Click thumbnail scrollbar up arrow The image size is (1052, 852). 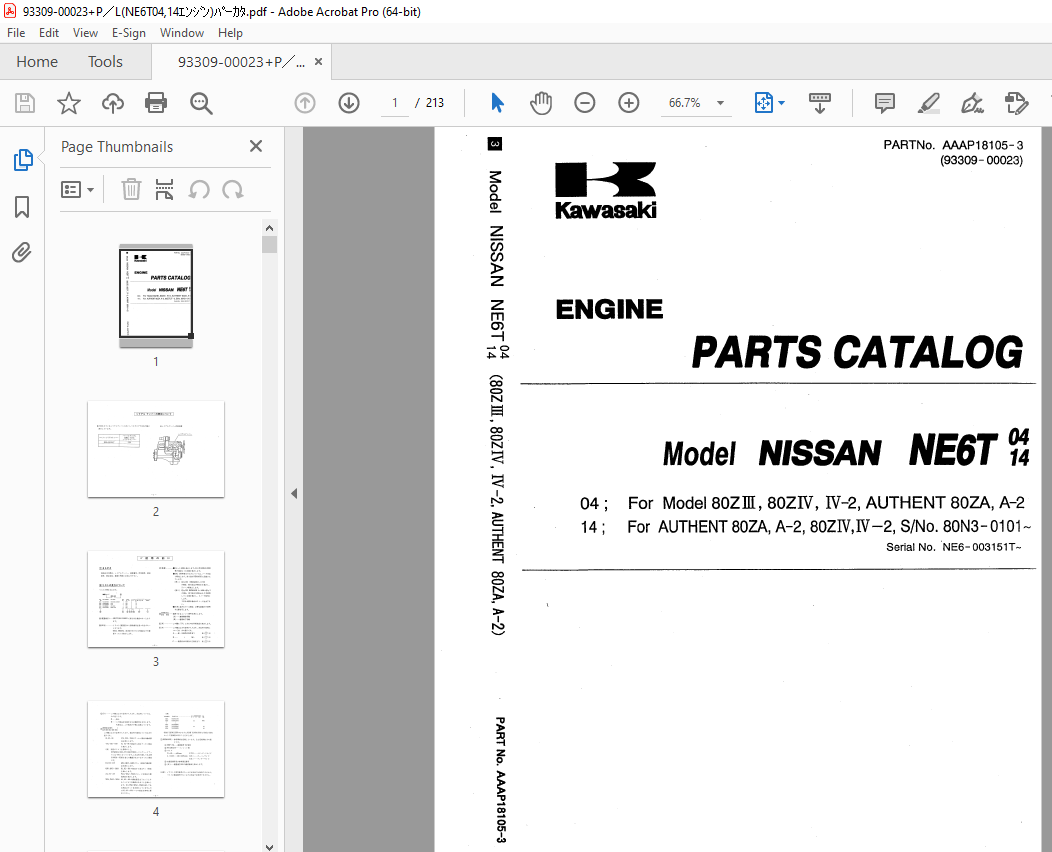coord(269,228)
